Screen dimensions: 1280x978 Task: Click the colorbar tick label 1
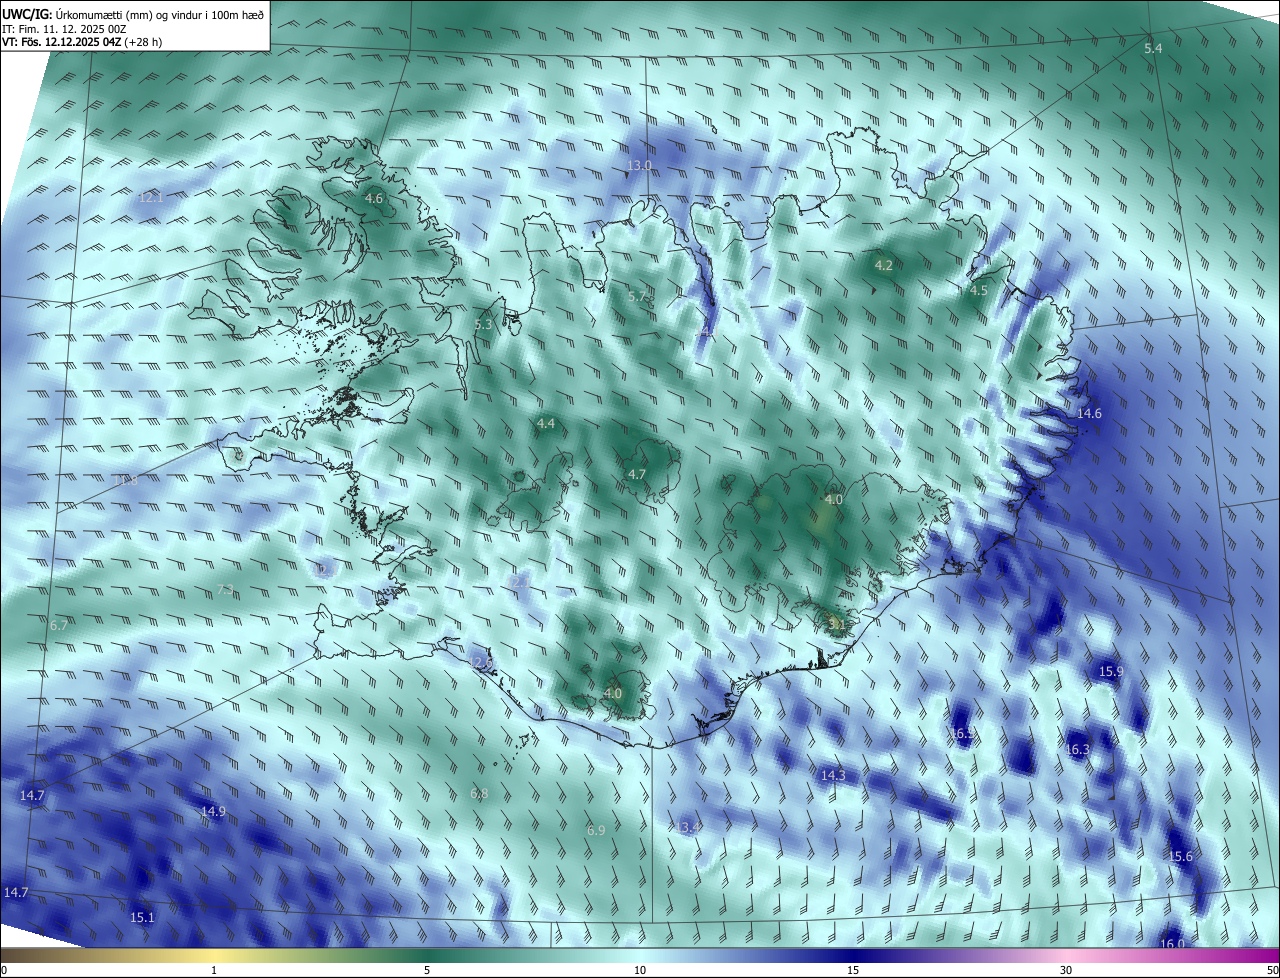214,970
